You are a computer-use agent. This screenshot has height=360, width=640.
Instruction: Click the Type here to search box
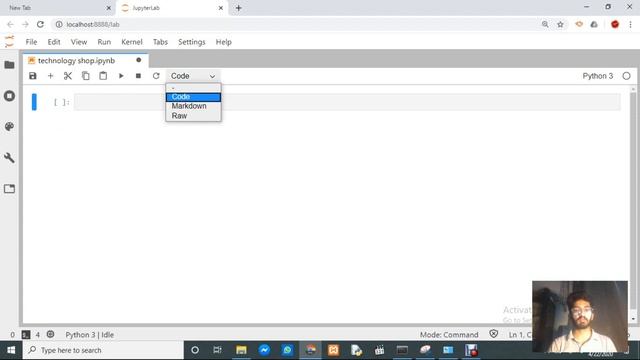point(103,350)
